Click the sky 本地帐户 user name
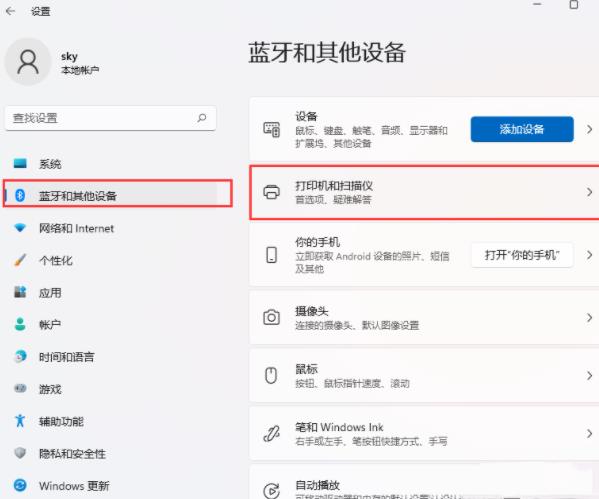 (80, 63)
